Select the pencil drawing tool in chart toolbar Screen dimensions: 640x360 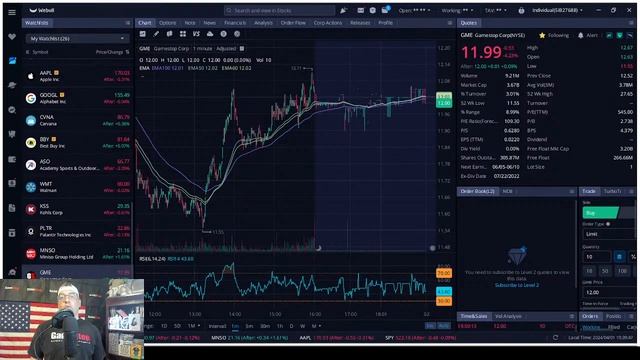(156, 34)
